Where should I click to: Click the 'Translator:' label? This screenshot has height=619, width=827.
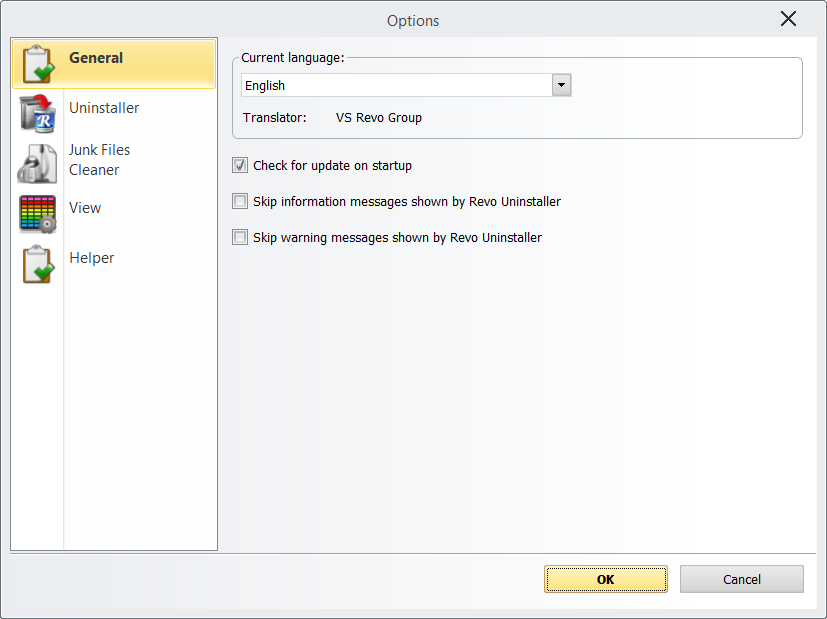274,118
